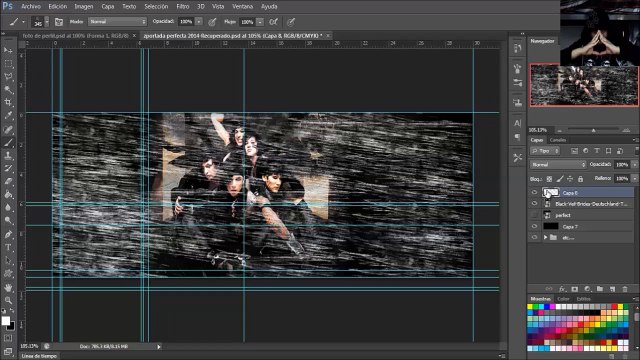Select the Brush tool in the toolbox
The image size is (640, 360).
(x=8, y=142)
